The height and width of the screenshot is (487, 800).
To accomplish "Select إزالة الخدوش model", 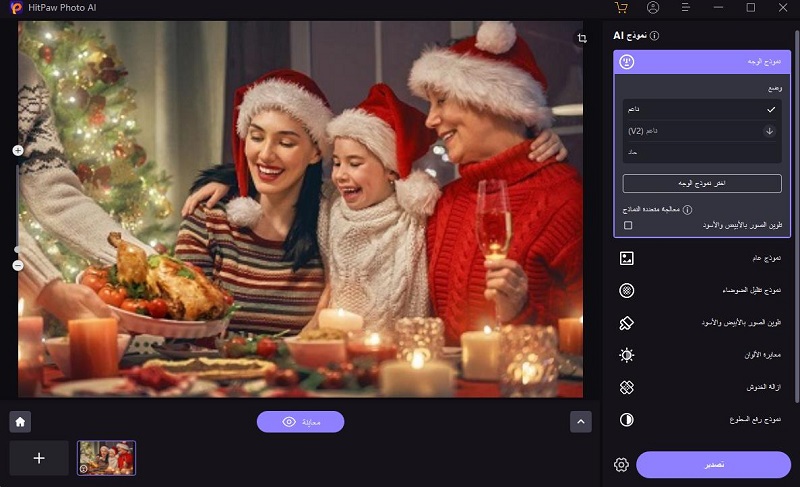I will [x=700, y=387].
